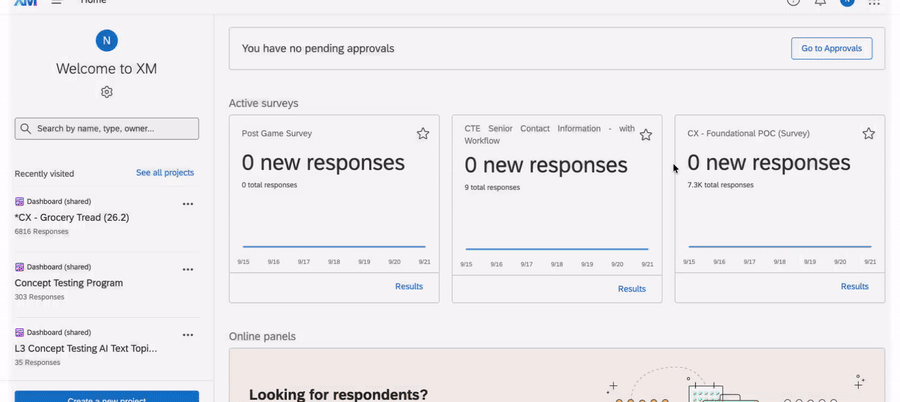This screenshot has height=402, width=900.
Task: Open Results for CTE Senior Contact Information
Action: 631,289
